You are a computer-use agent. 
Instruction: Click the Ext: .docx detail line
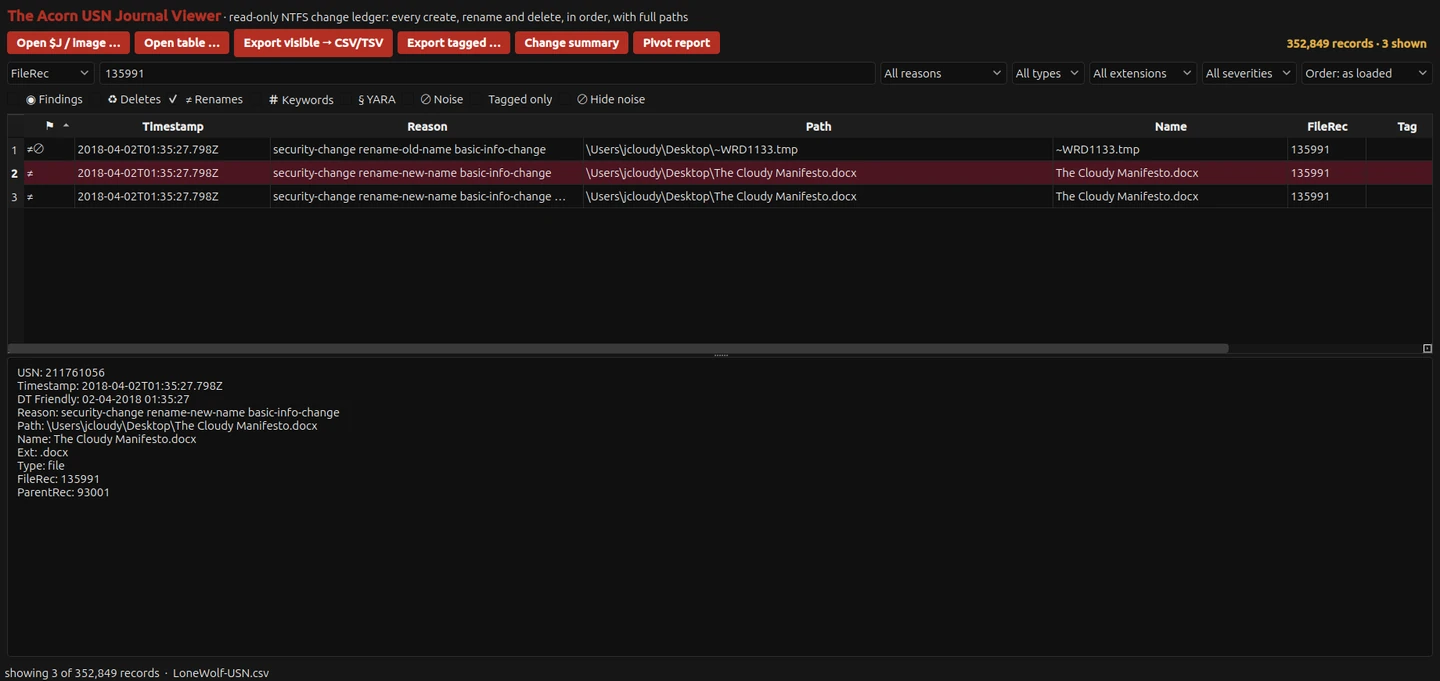point(43,452)
